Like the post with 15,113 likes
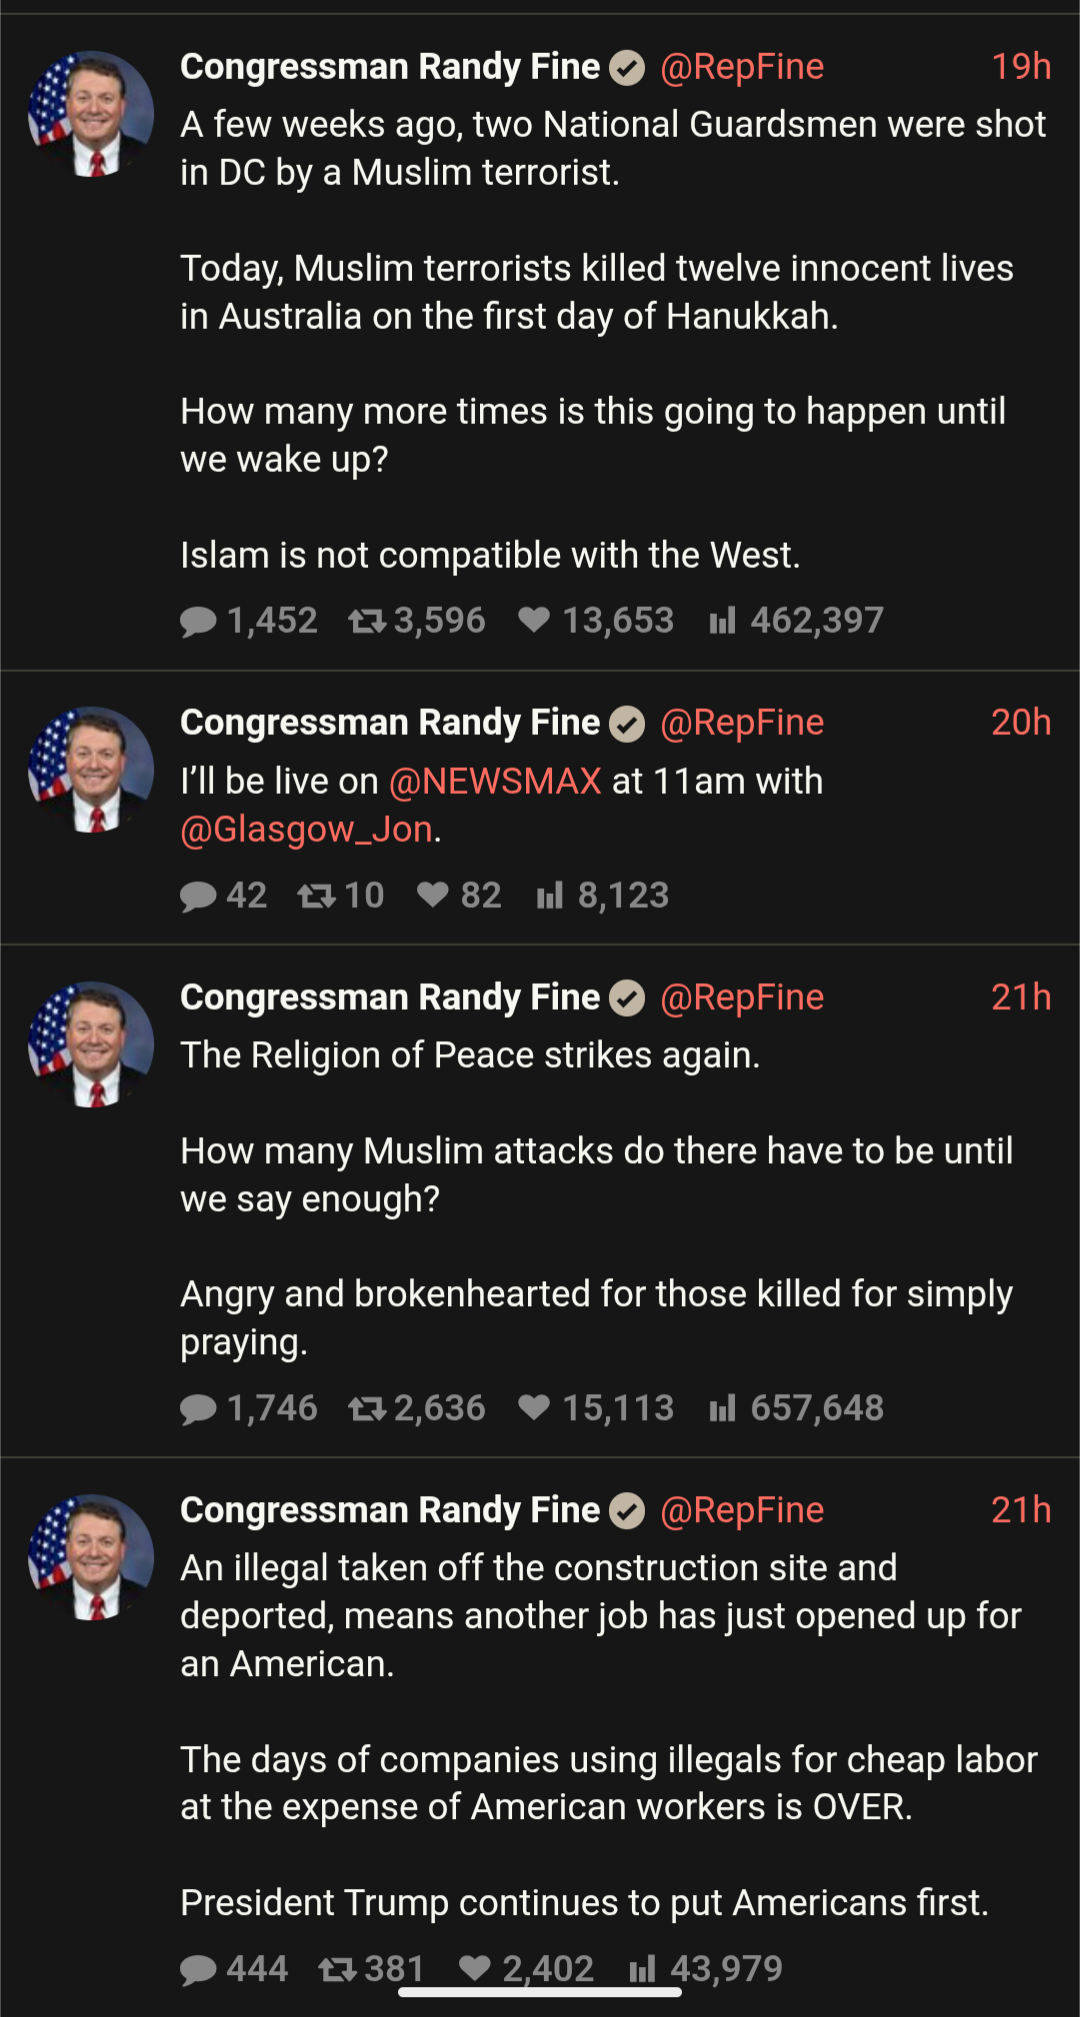Viewport: 1080px width, 2017px height. pos(534,1408)
